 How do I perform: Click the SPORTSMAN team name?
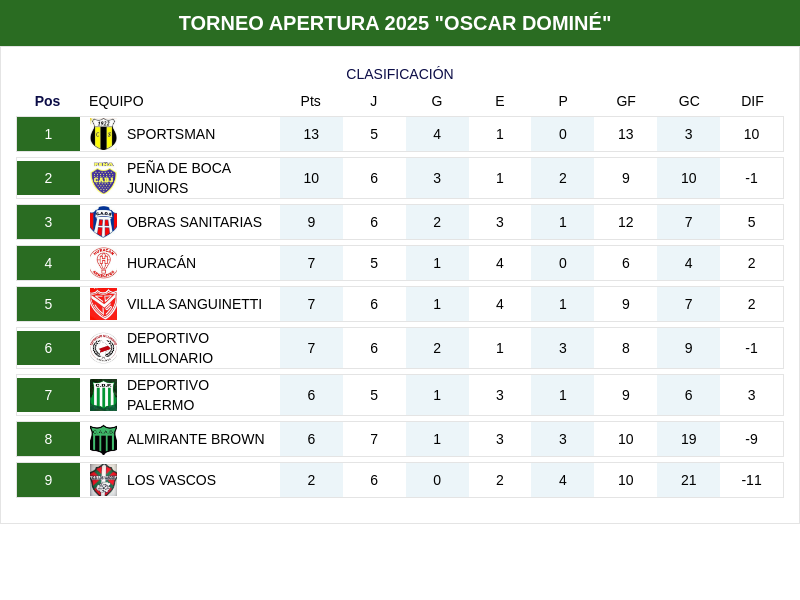(171, 134)
